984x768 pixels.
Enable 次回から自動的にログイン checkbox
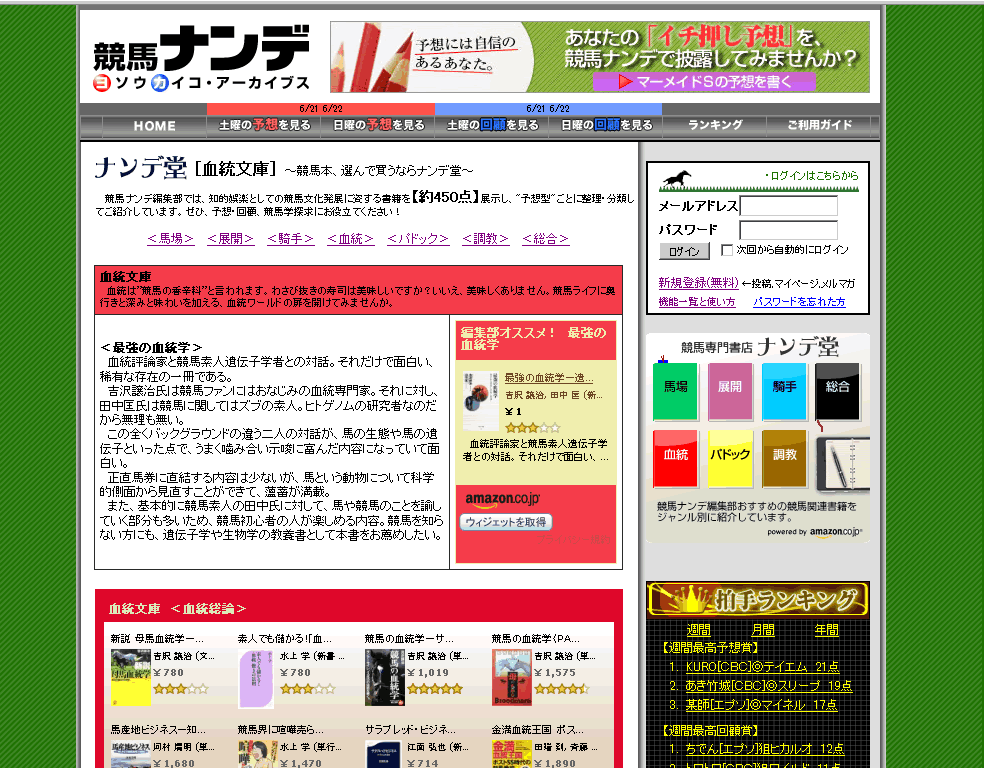tap(727, 250)
